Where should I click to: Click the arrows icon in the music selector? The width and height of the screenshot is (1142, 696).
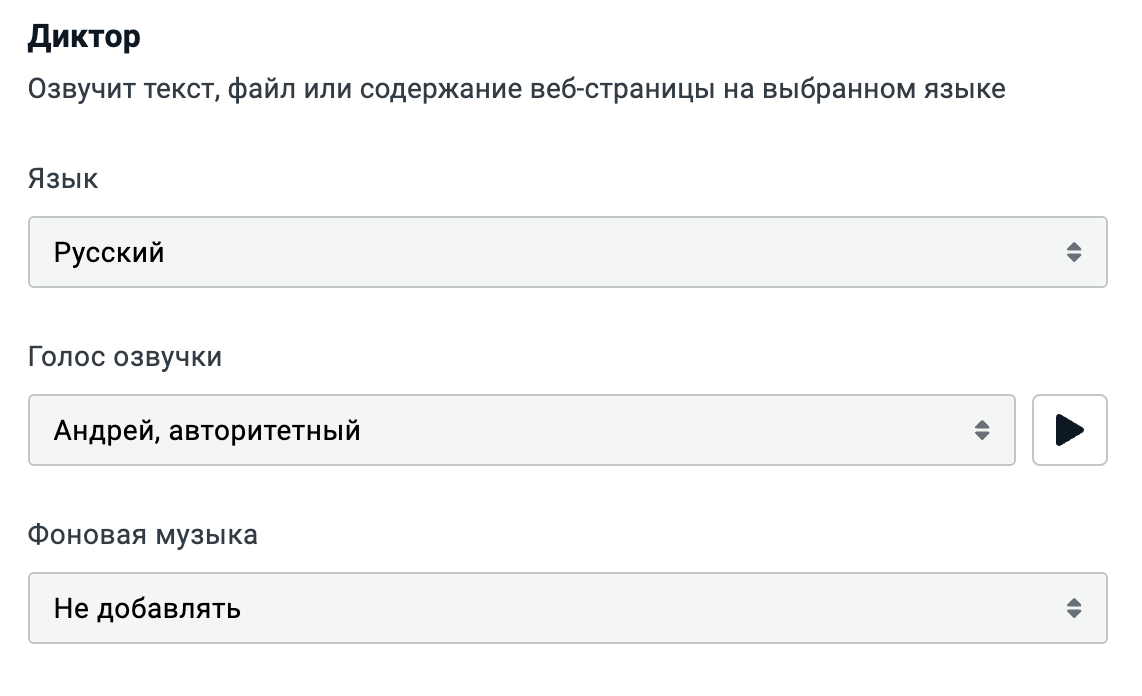pyautogui.click(x=1074, y=608)
